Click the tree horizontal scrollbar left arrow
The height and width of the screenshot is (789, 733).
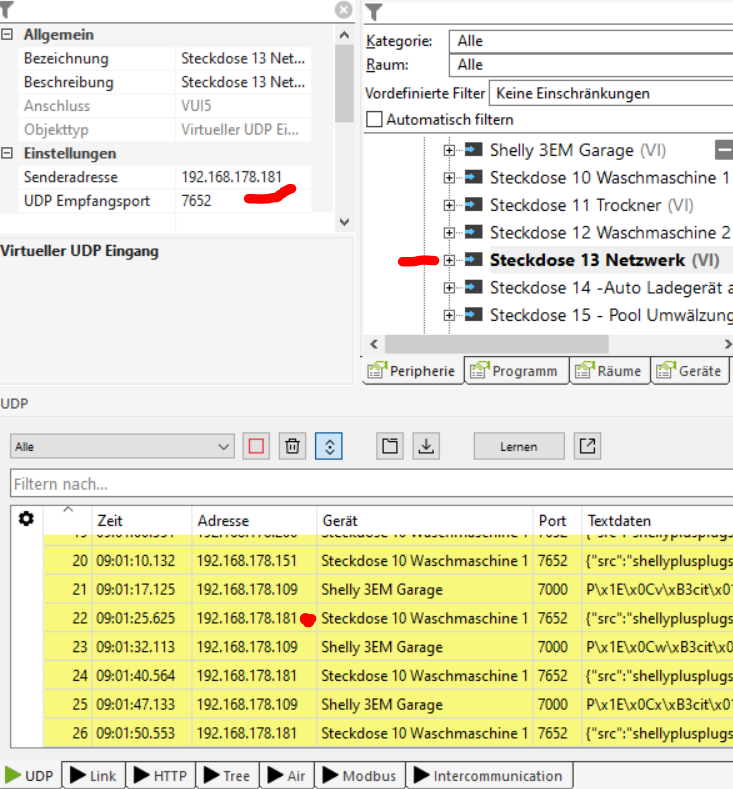click(374, 344)
